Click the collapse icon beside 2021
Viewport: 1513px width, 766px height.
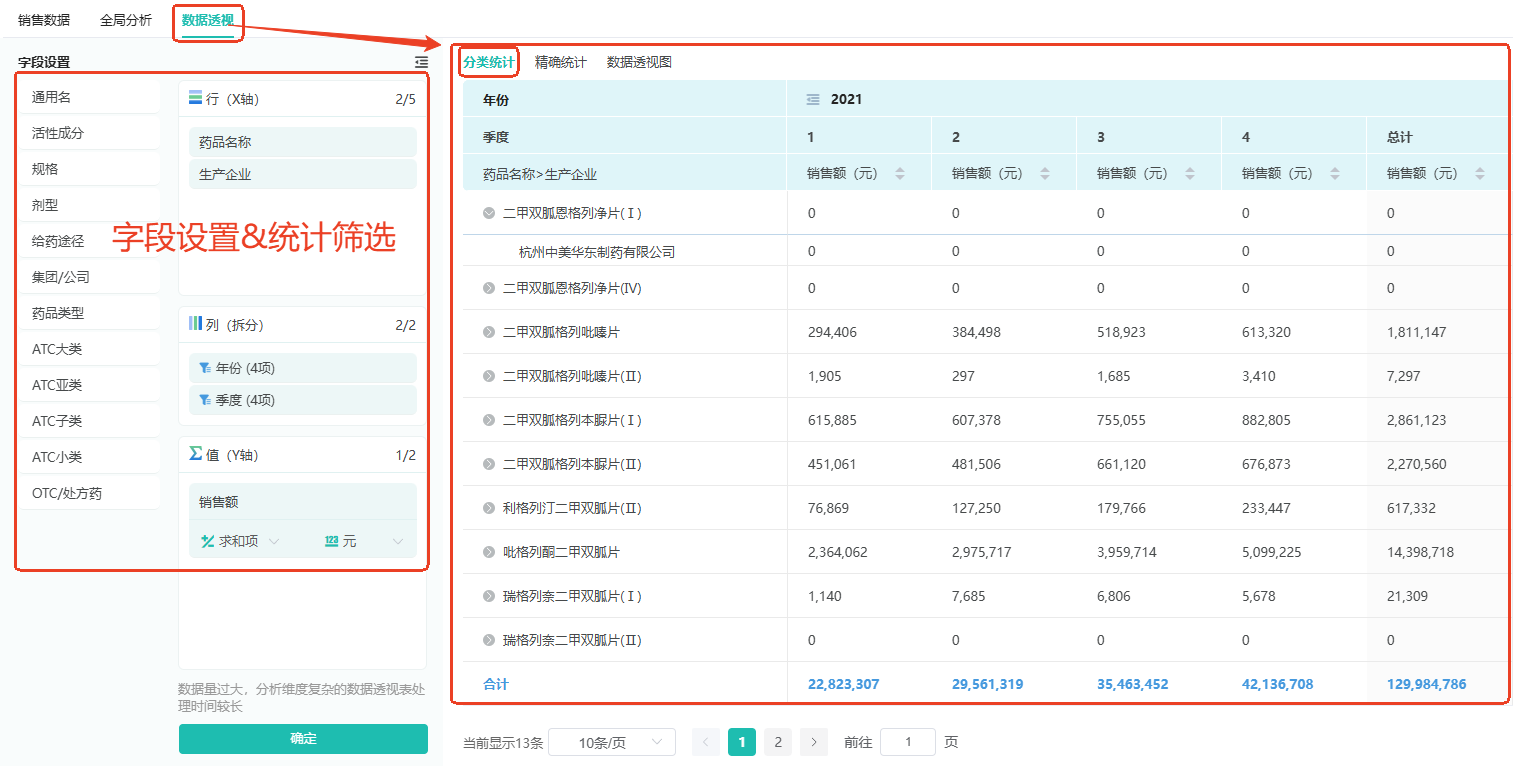pos(813,99)
